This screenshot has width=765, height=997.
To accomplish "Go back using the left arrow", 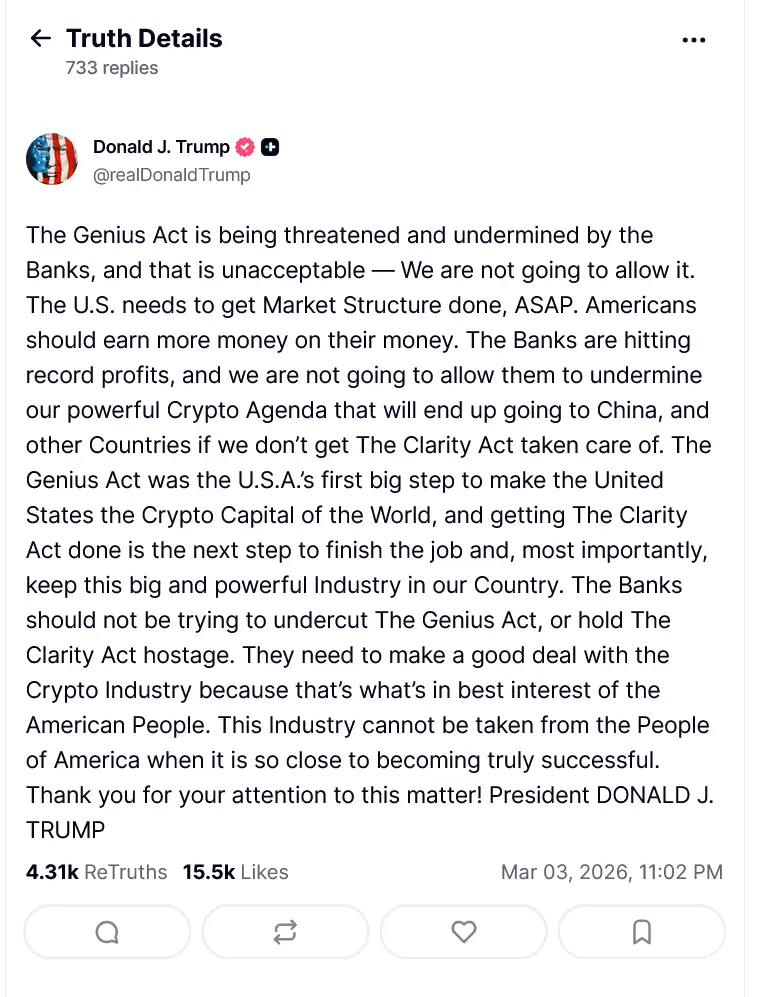I will tap(40, 39).
